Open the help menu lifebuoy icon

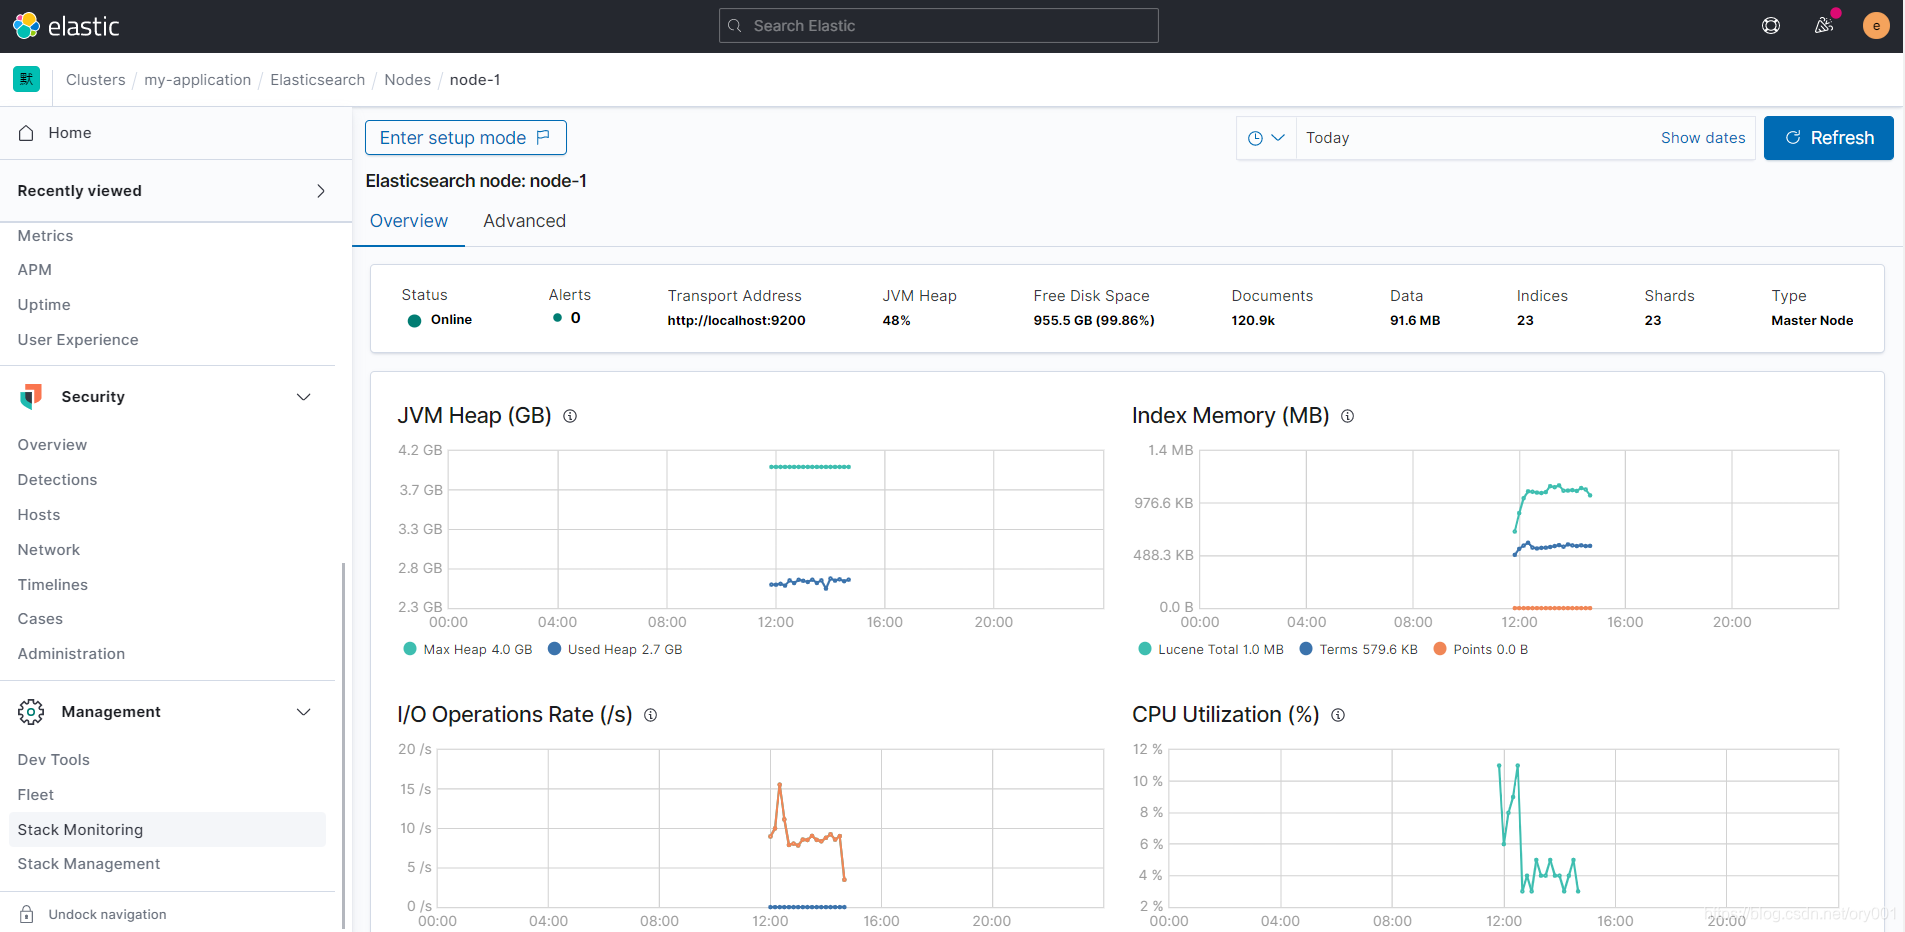1771,26
